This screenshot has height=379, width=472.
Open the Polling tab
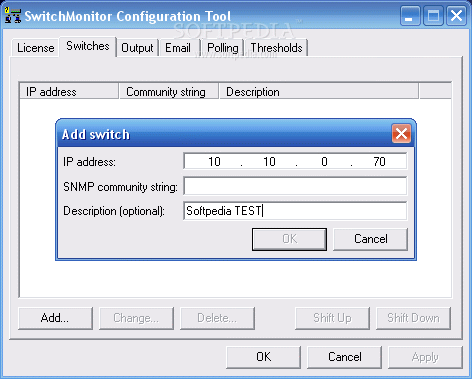point(223,48)
